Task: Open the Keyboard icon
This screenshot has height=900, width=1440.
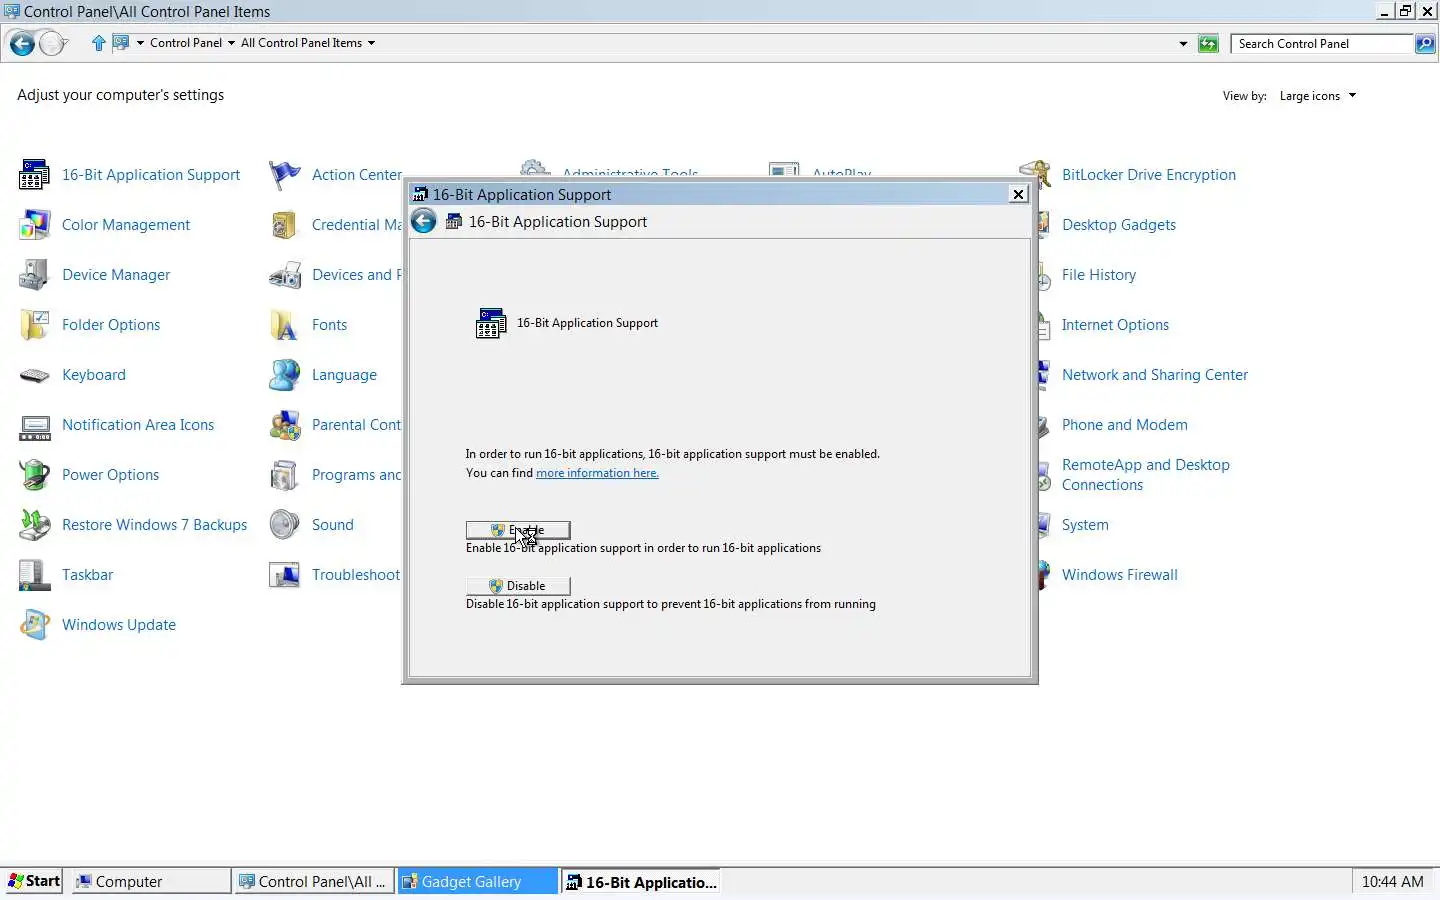Action: [34, 375]
